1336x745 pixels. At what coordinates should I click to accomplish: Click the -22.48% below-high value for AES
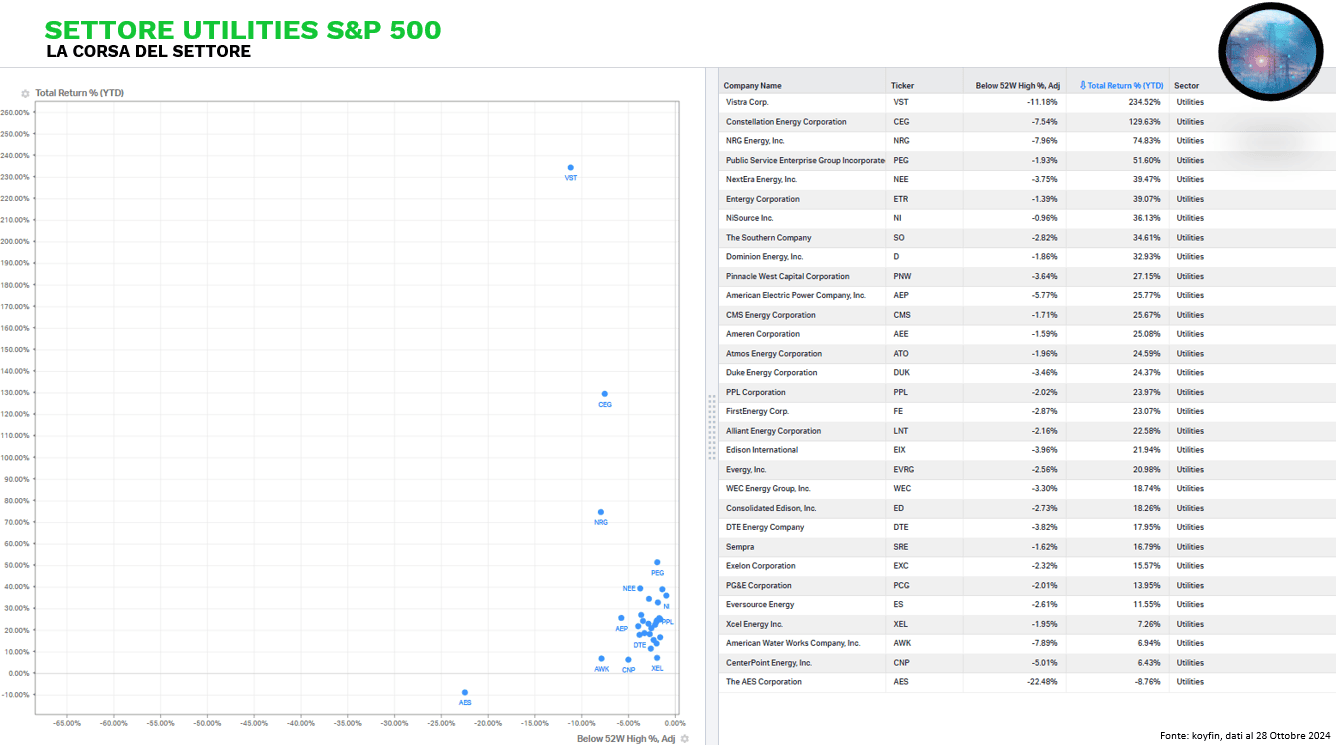[x=1042, y=682]
